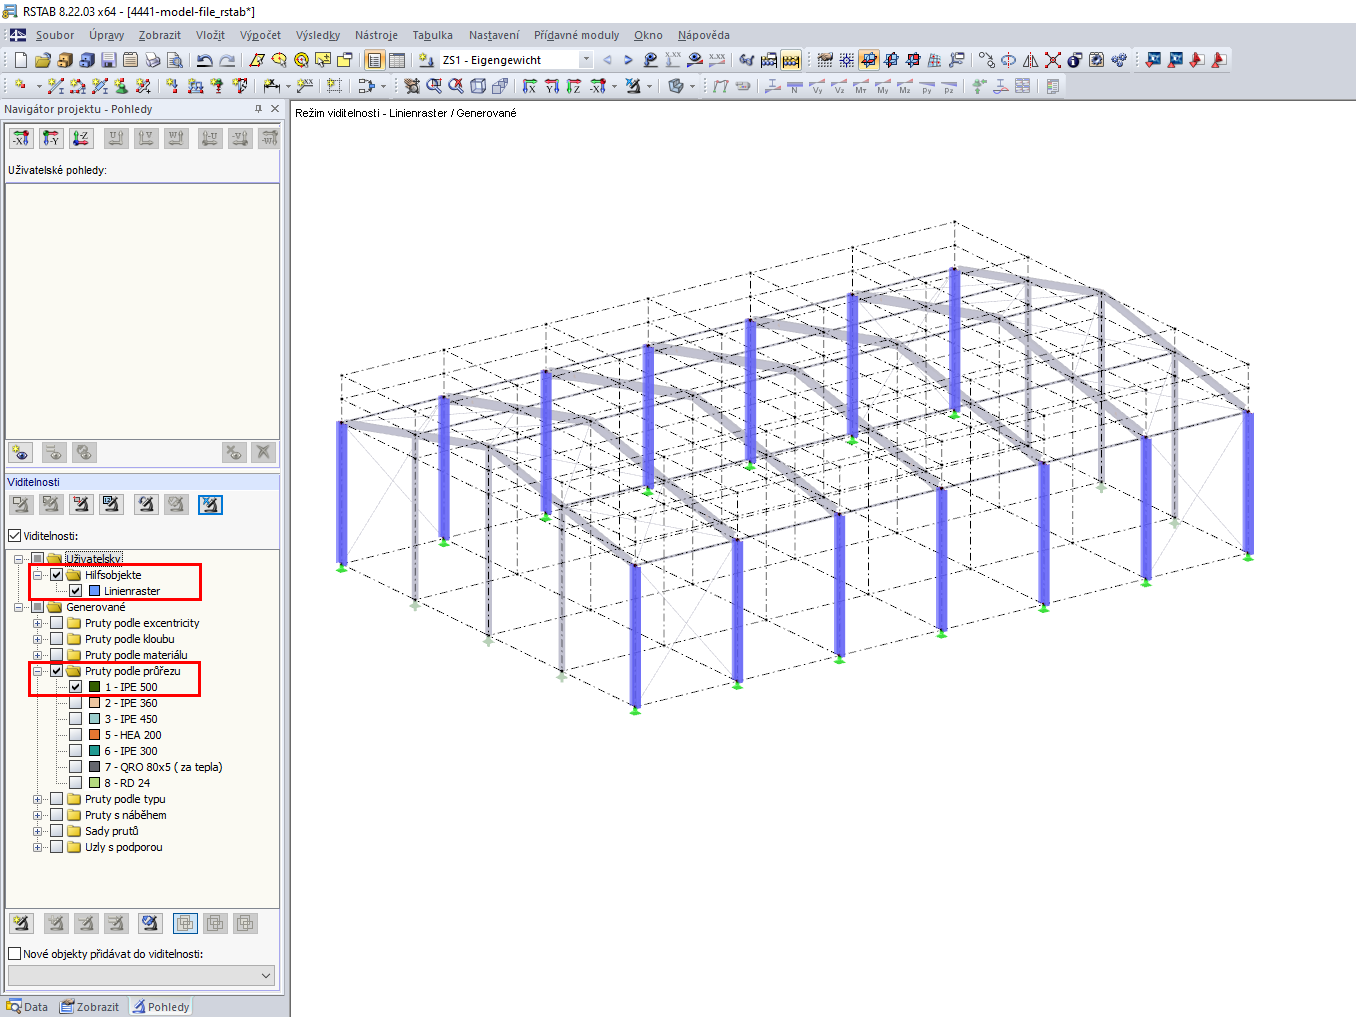Toggle the main Viditelnosti checkbox

[15, 536]
